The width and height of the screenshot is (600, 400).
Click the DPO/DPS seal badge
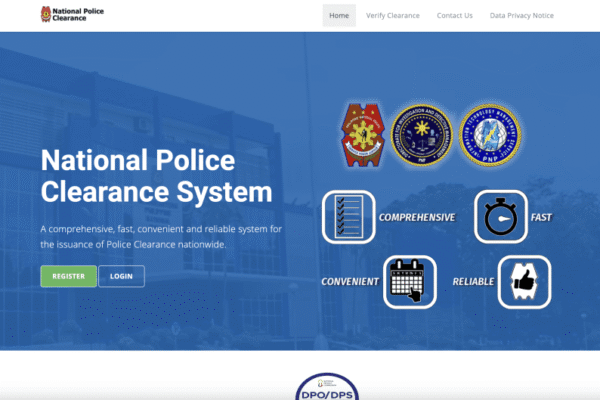[327, 387]
